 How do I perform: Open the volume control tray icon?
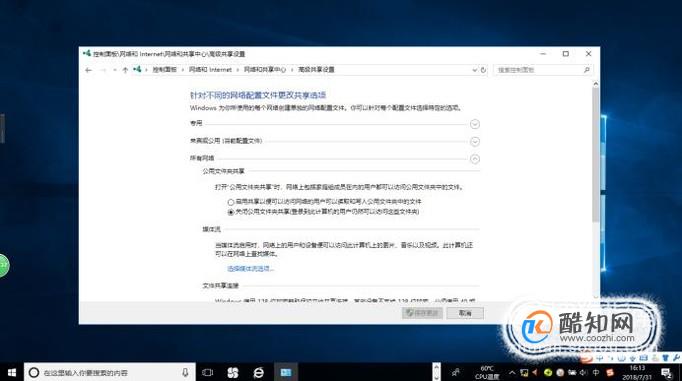point(583,373)
